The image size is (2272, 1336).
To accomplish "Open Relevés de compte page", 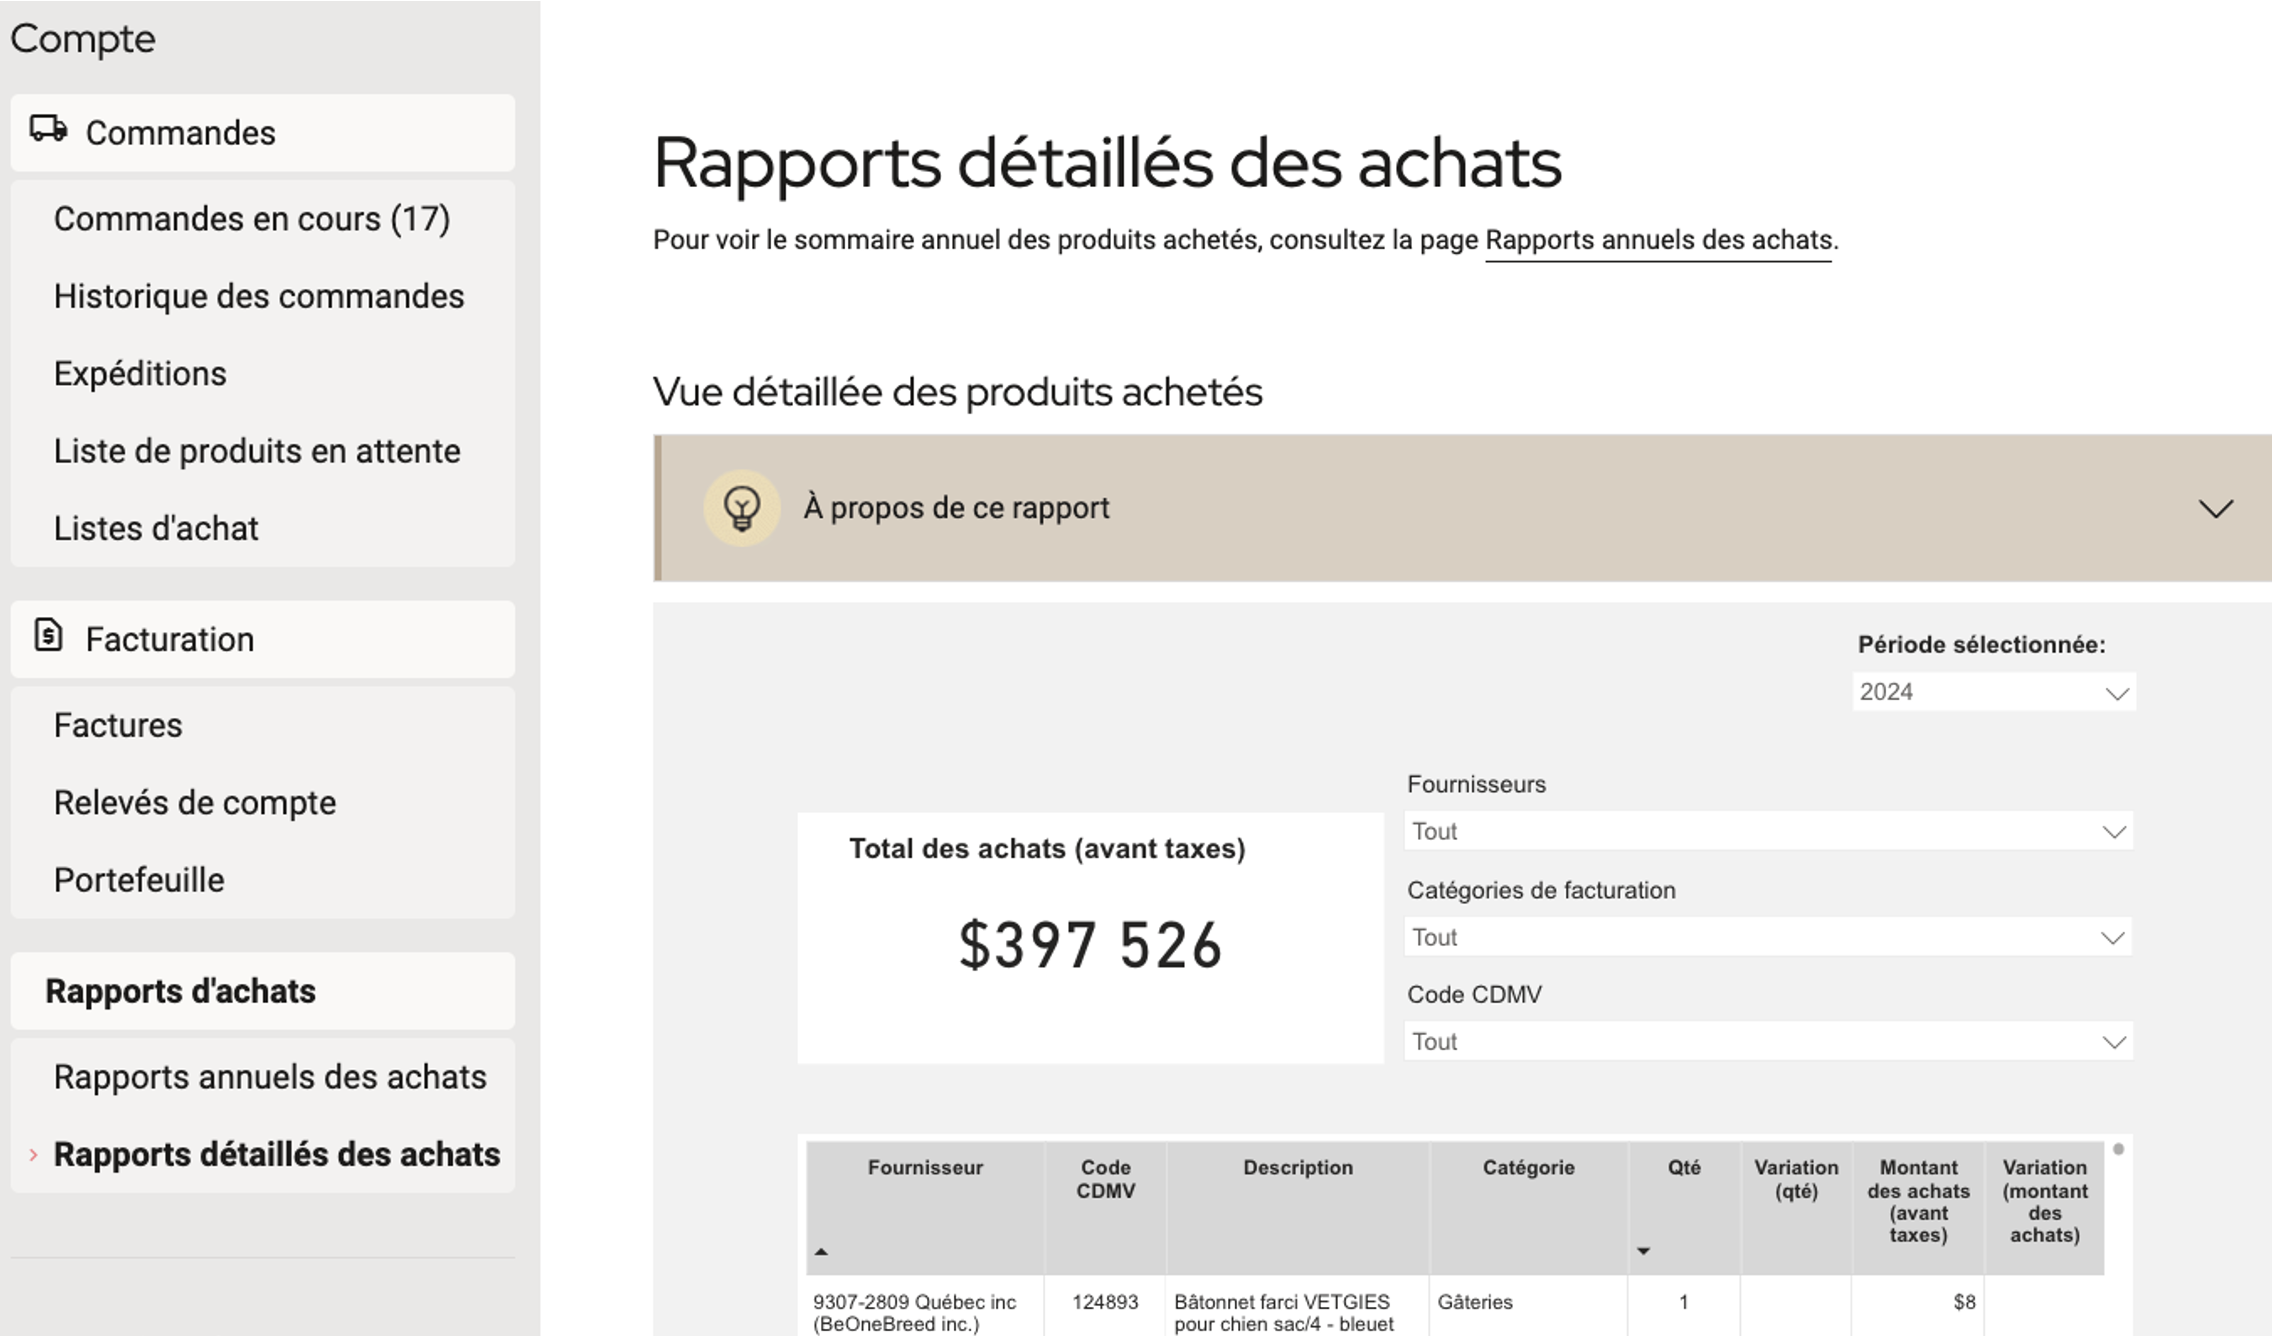I will pos(195,803).
